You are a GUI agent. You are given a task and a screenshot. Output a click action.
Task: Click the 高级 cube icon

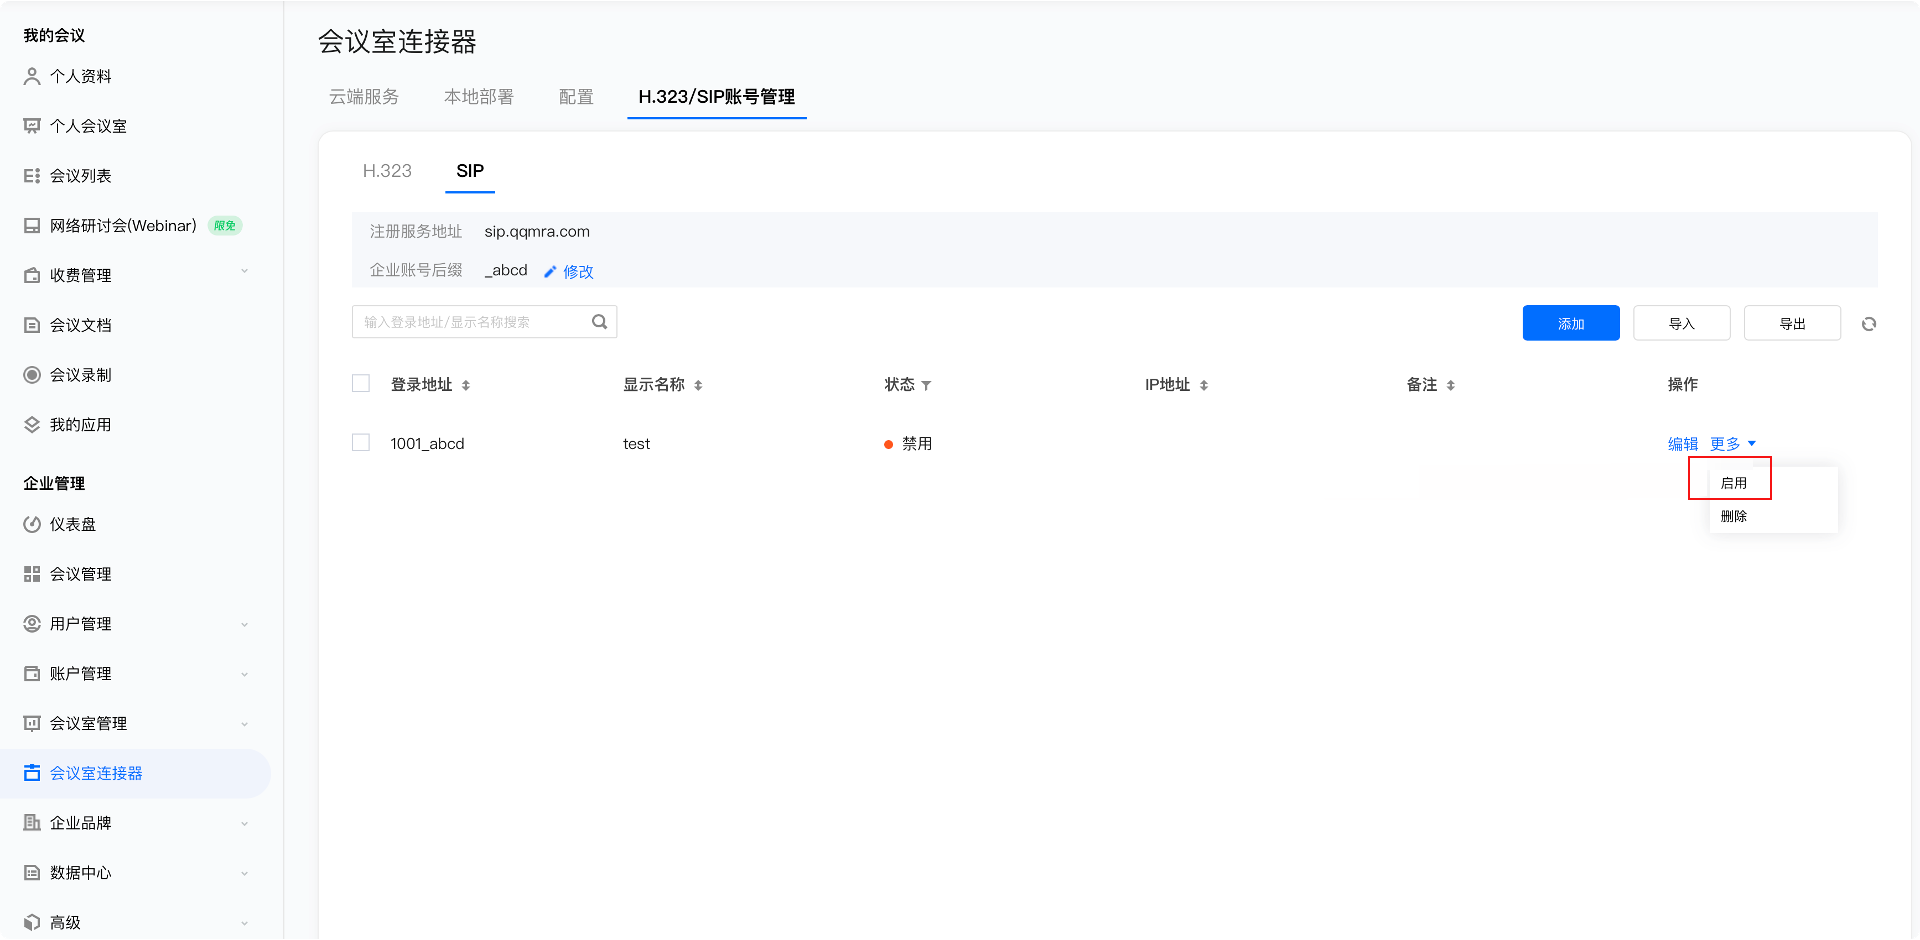32,922
